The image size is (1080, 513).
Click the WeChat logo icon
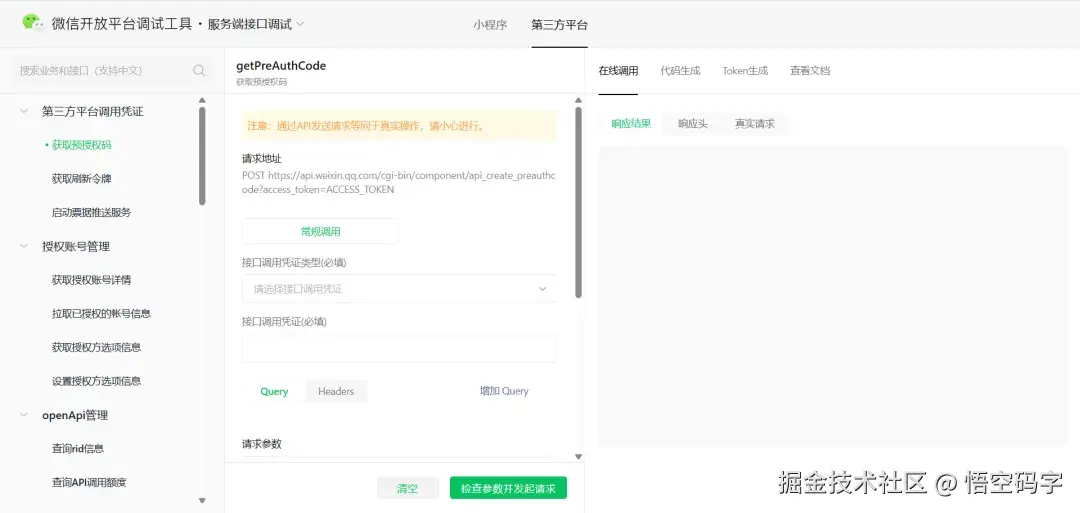pyautogui.click(x=32, y=23)
